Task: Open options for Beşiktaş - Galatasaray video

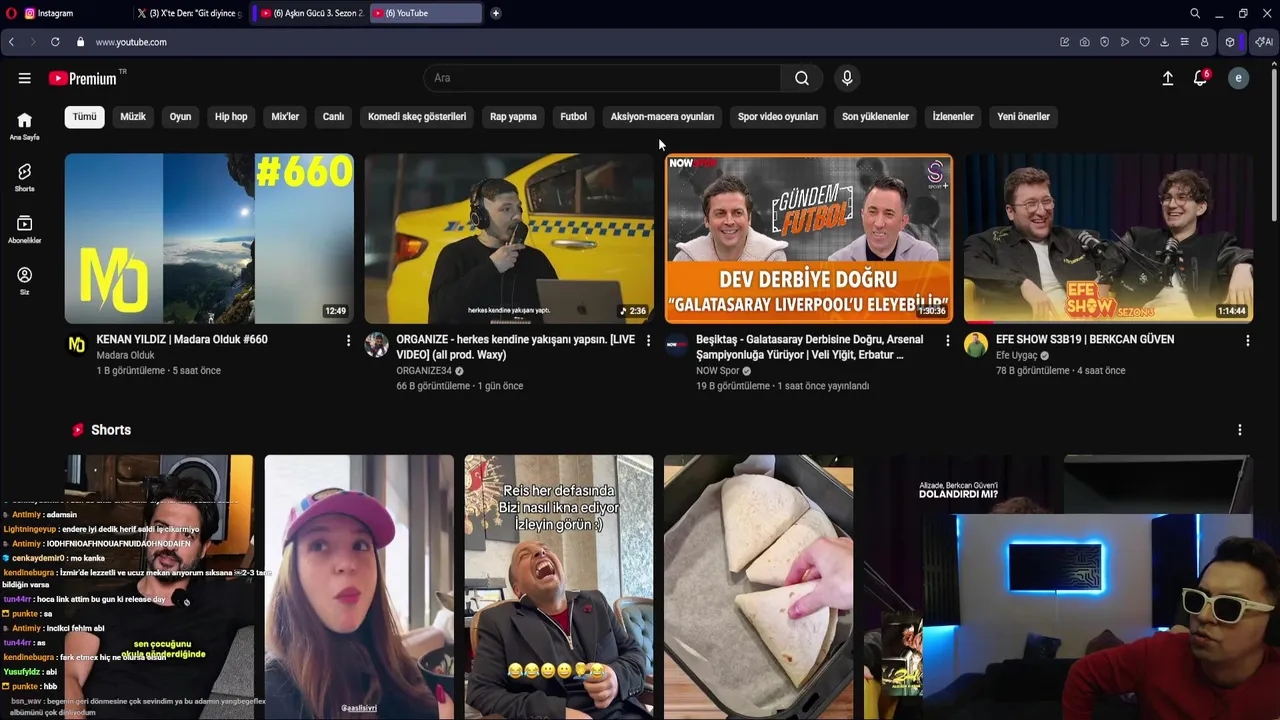Action: pos(948,341)
